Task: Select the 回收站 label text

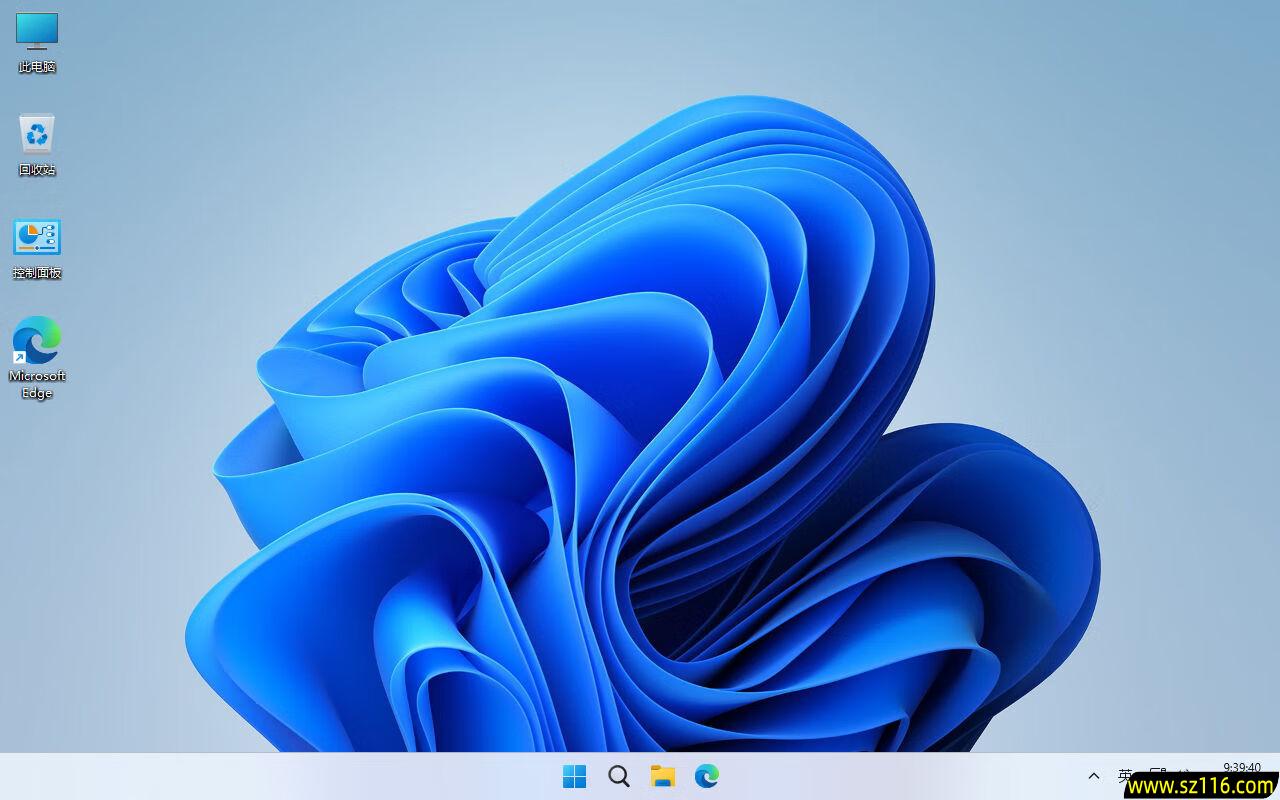Action: tap(36, 169)
